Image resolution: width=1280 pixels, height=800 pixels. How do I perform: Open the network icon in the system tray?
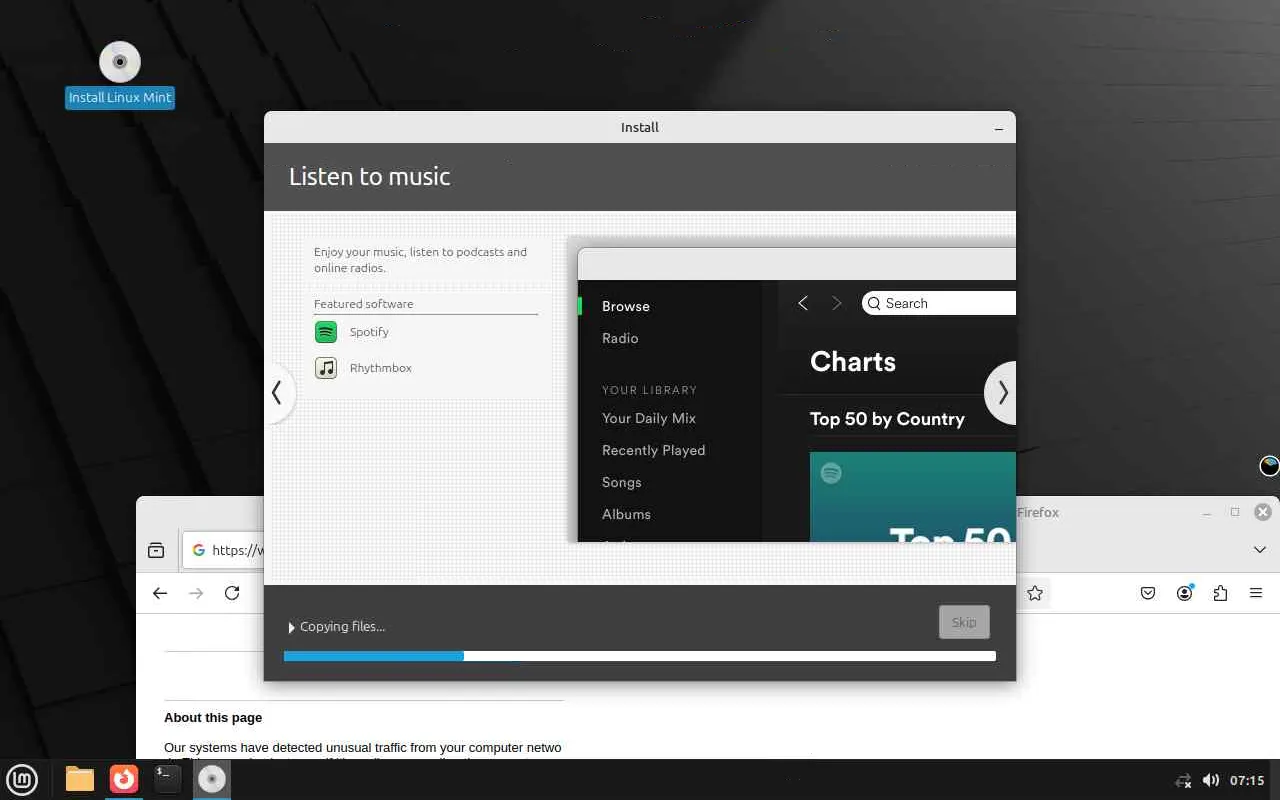pyautogui.click(x=1183, y=780)
